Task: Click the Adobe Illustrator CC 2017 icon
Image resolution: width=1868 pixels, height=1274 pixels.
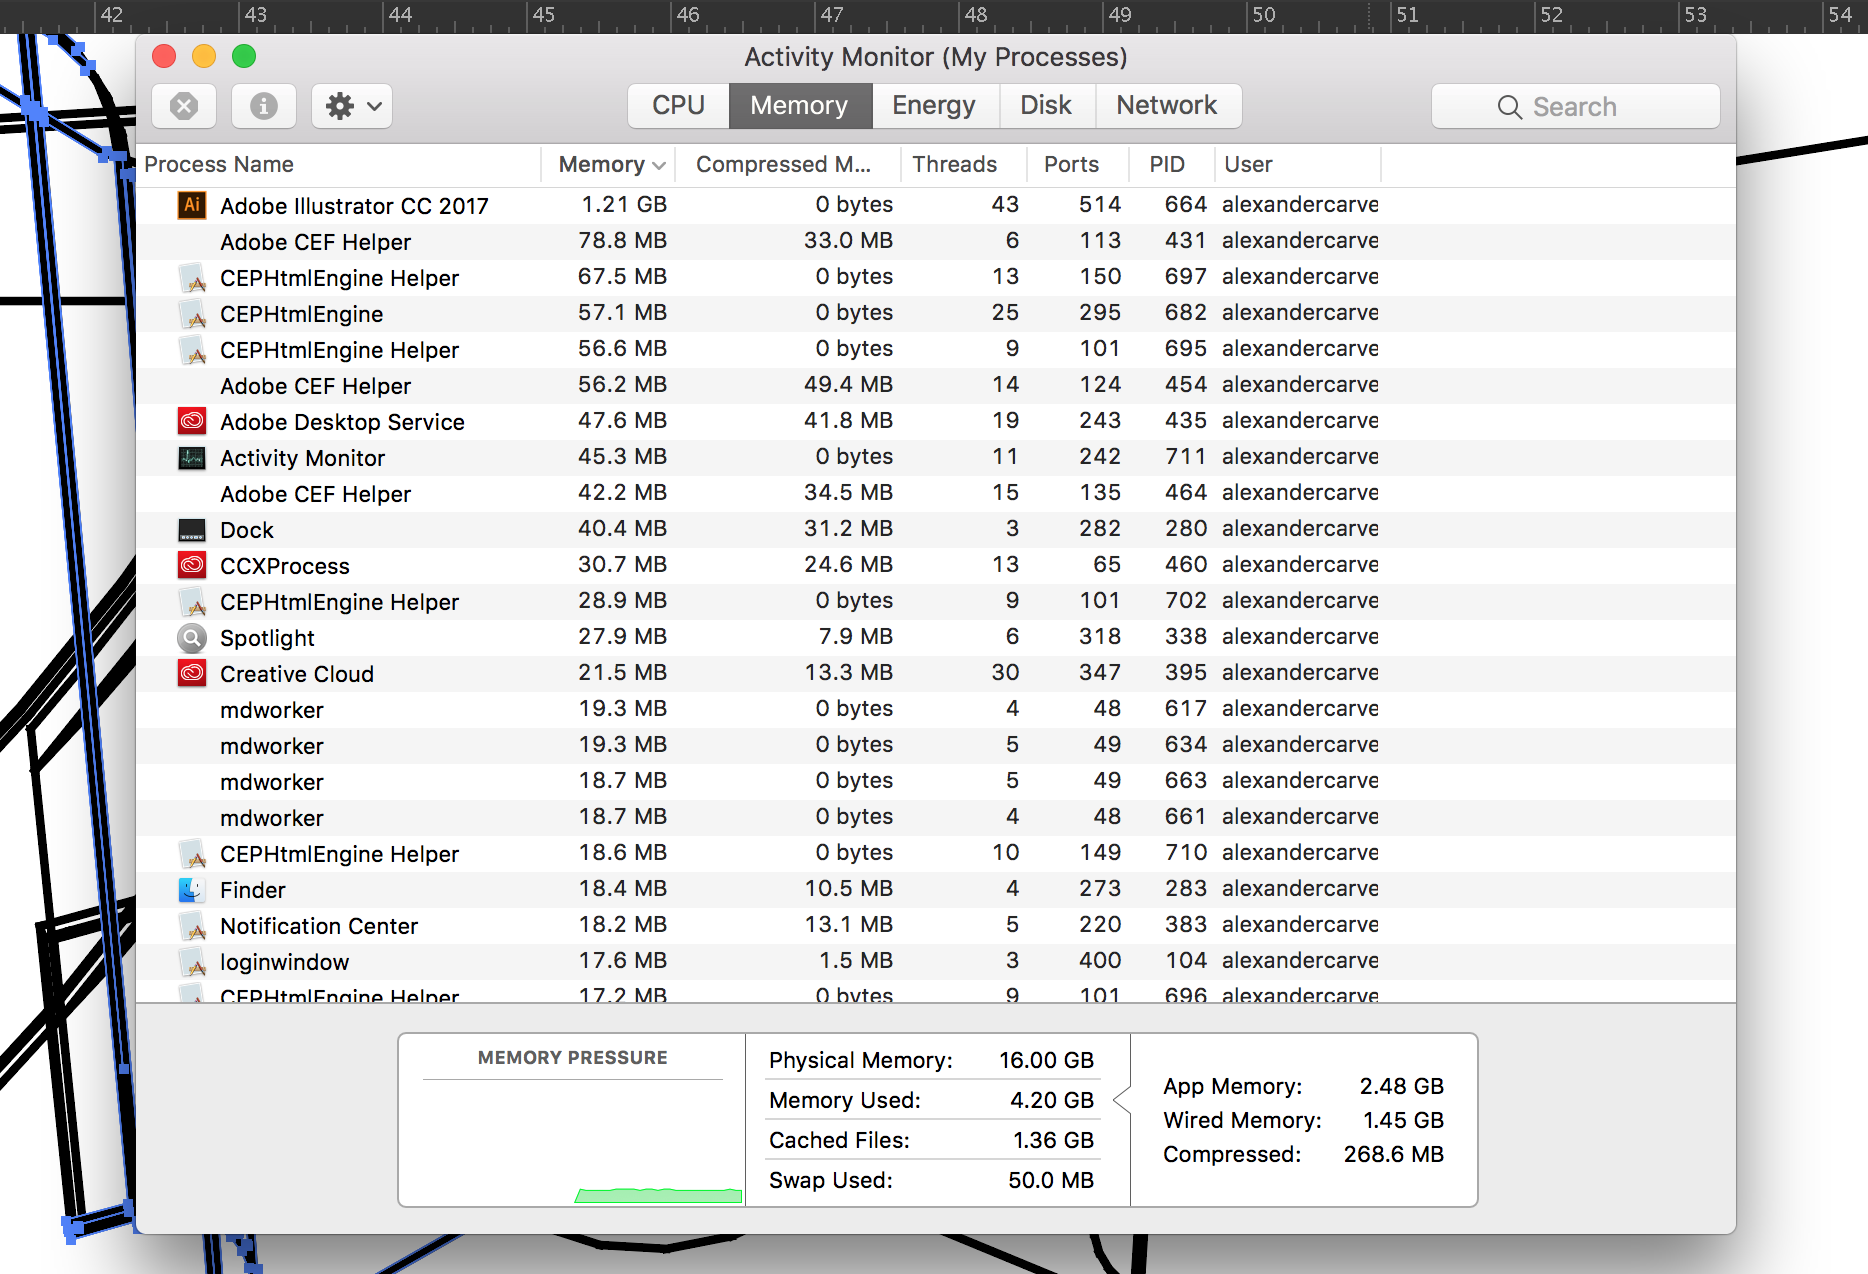Action: click(x=192, y=205)
